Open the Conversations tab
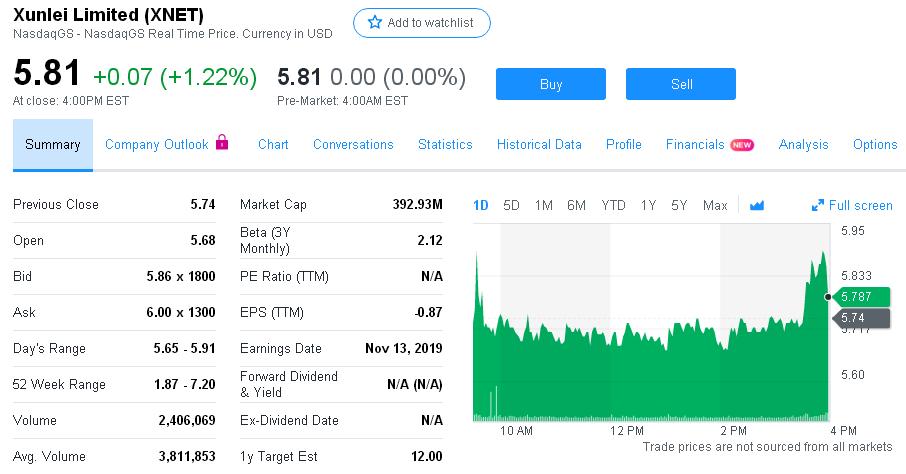The image size is (906, 474). (353, 145)
